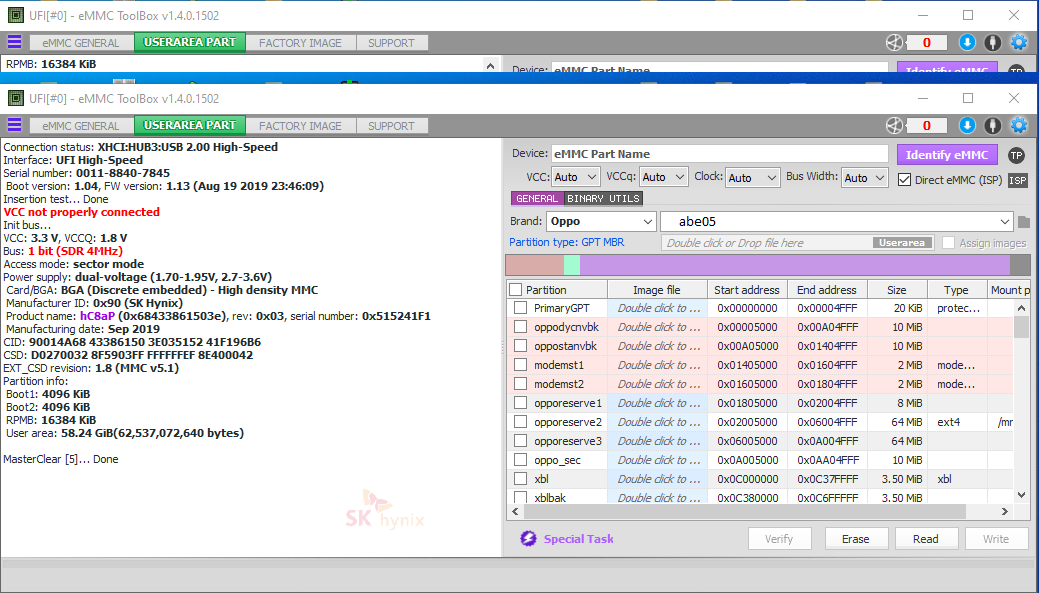The image size is (1039, 593).
Task: Tick the opporeserve2 partition checkbox
Action: pyautogui.click(x=520, y=422)
